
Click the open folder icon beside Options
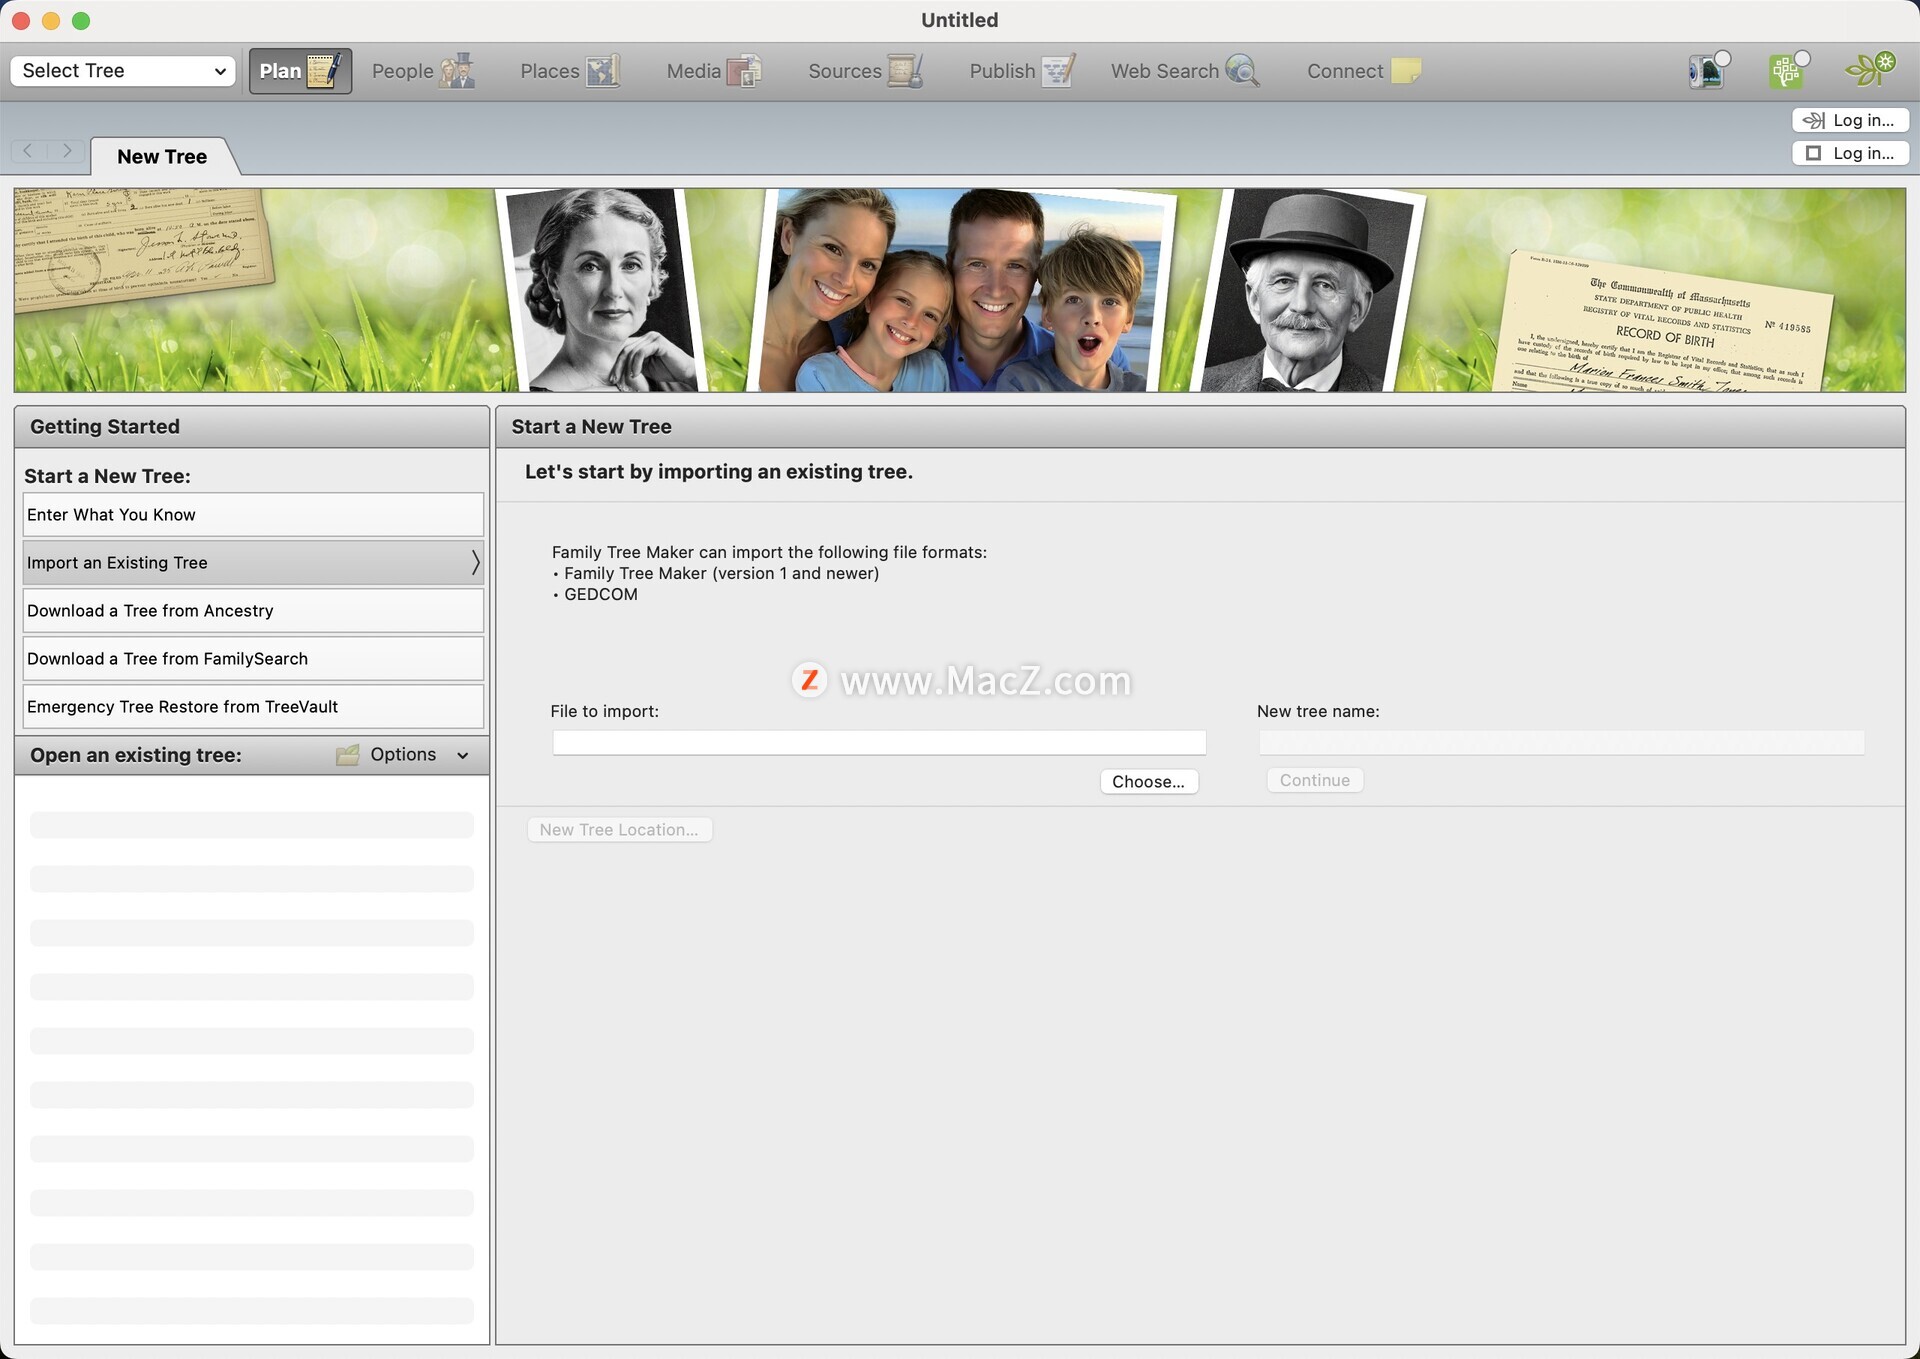pyautogui.click(x=348, y=755)
